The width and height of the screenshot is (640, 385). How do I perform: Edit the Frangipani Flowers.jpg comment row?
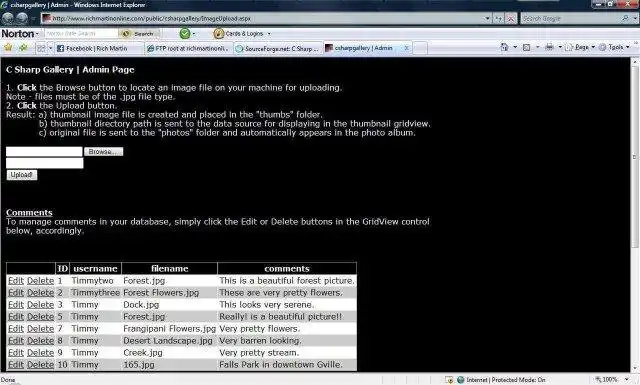16,329
